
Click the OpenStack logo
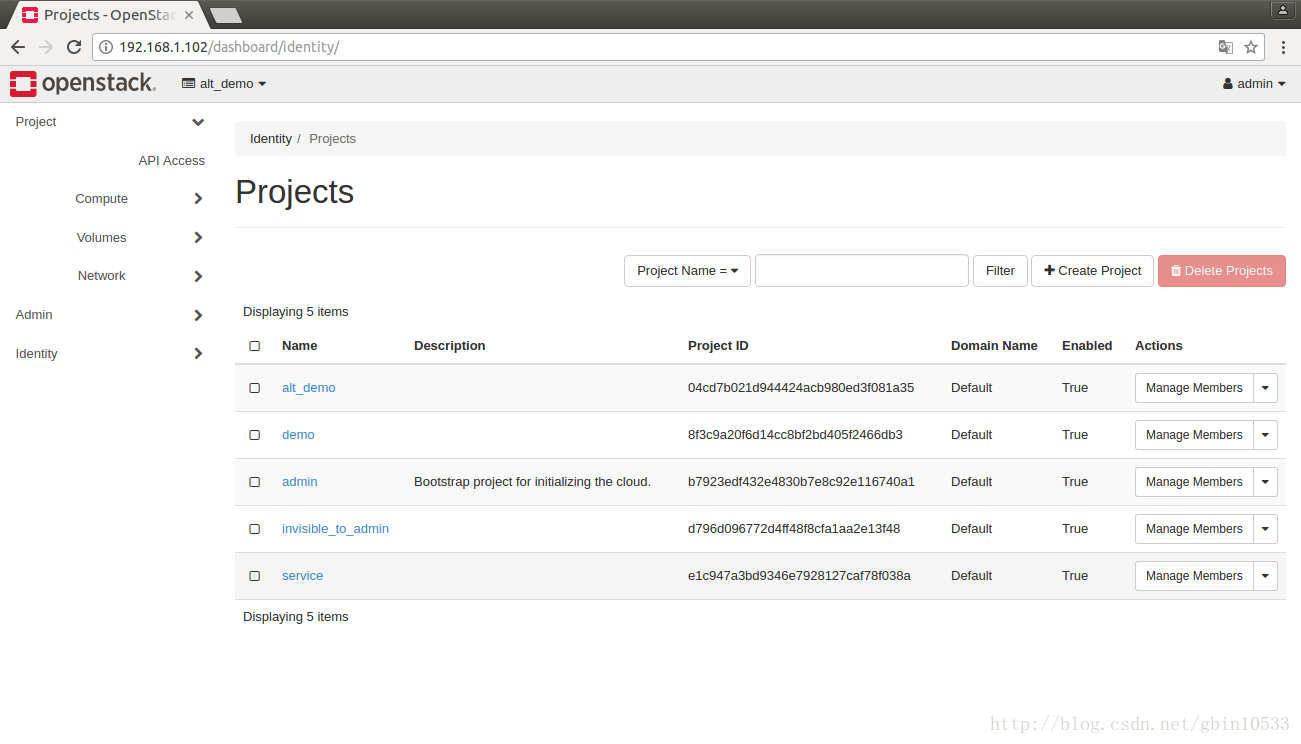pyautogui.click(x=83, y=84)
